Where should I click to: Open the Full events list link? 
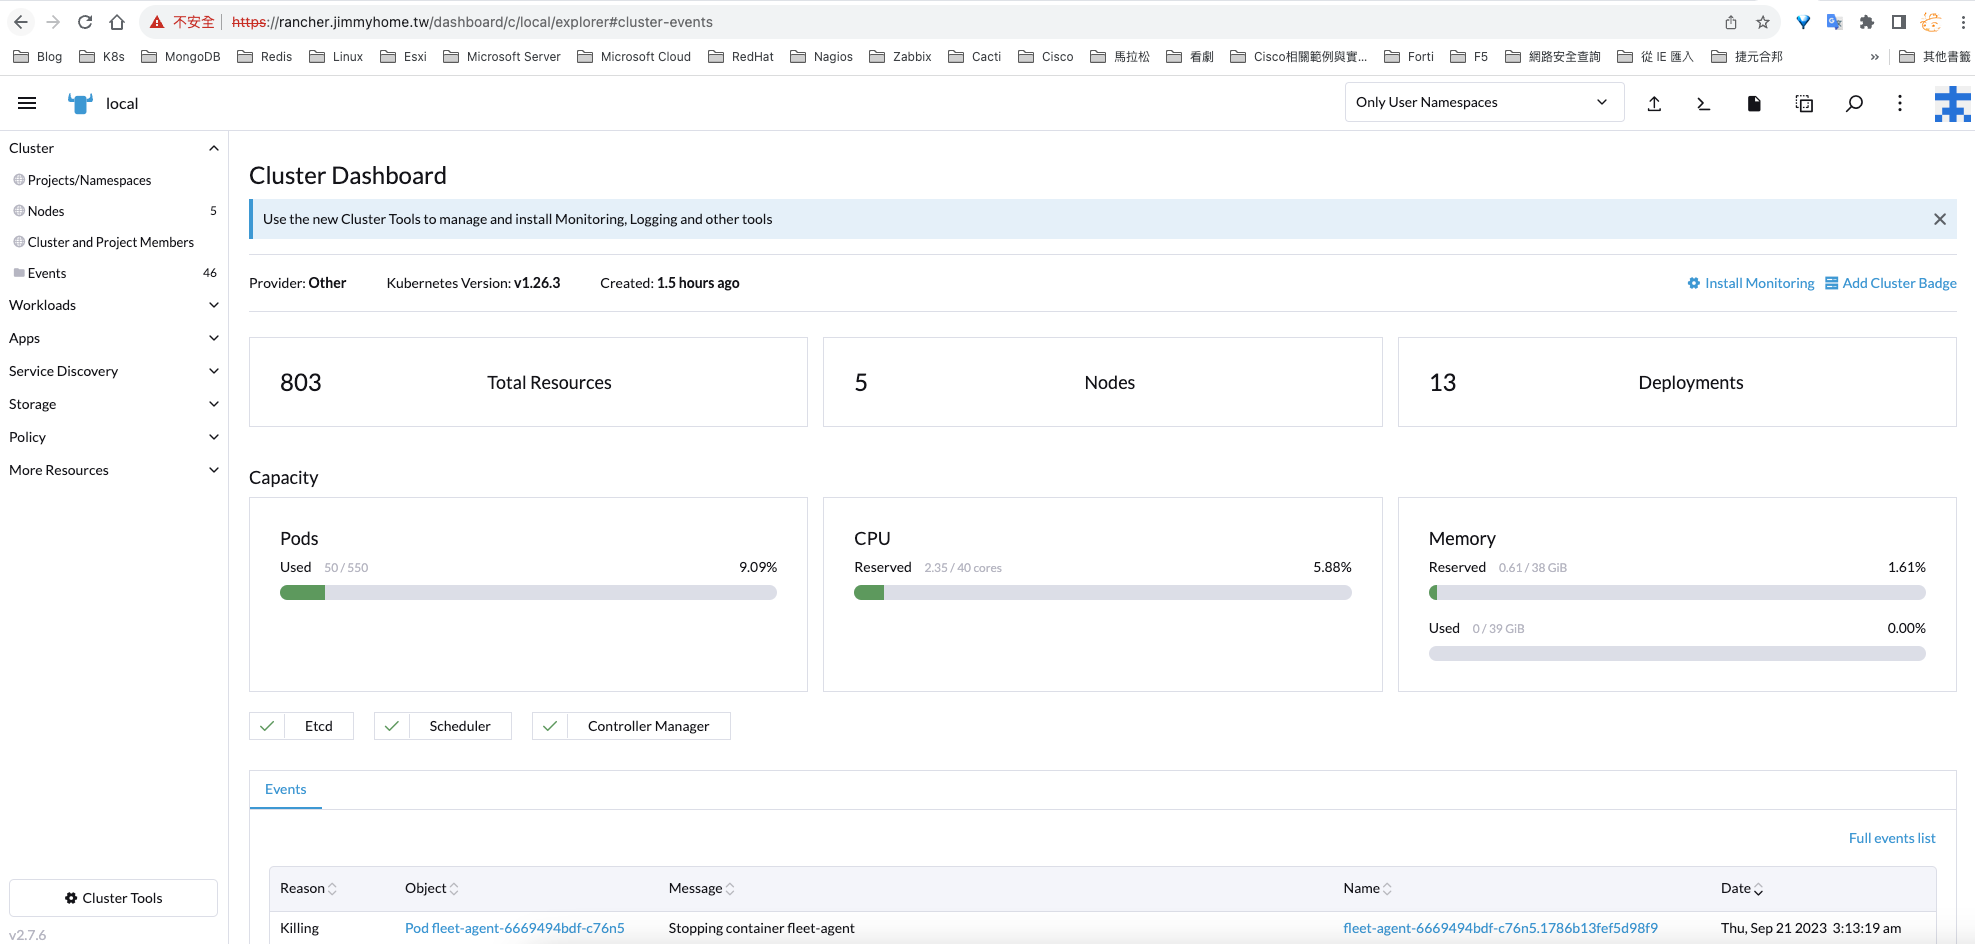[x=1892, y=838]
